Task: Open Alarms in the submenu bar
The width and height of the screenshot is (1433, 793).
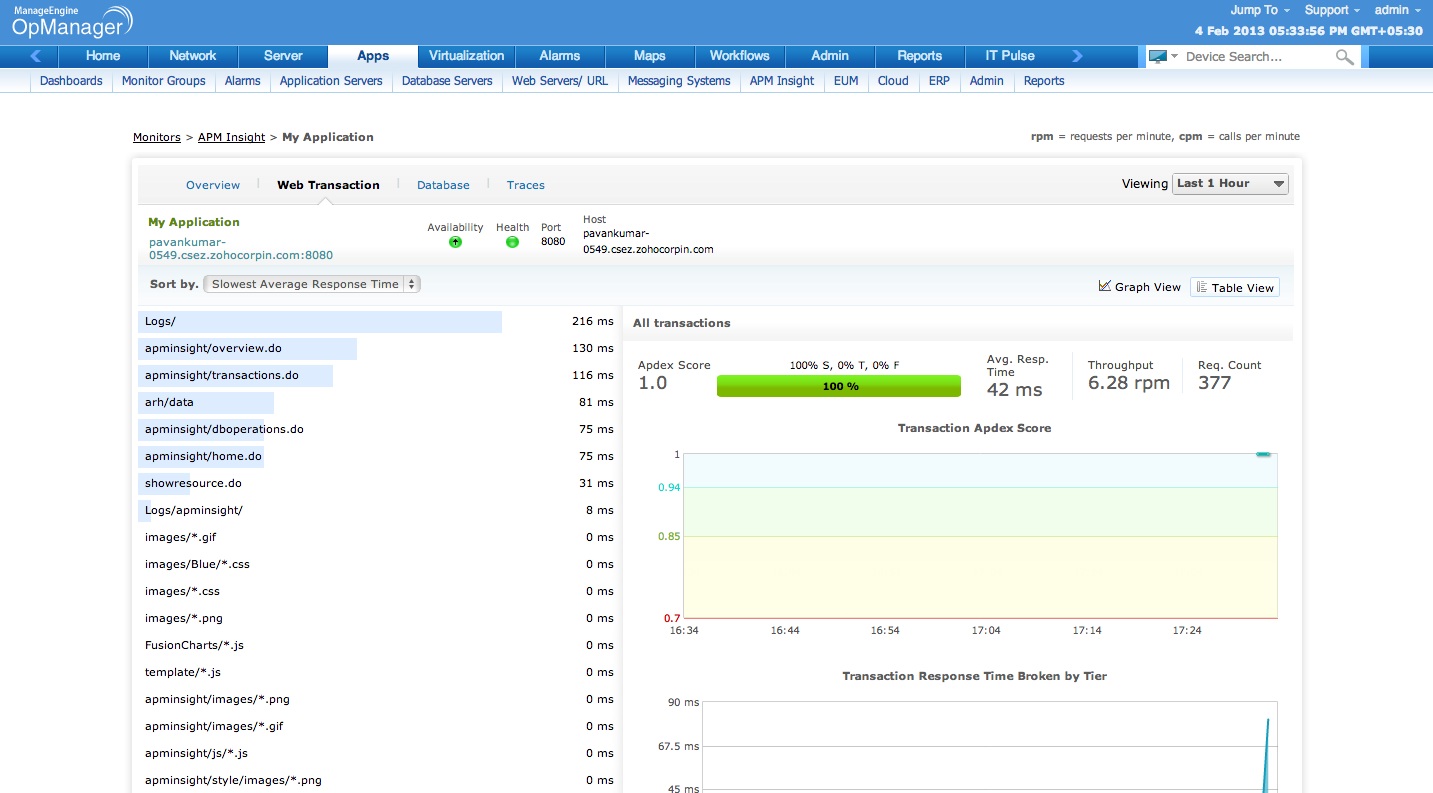Action: point(243,81)
